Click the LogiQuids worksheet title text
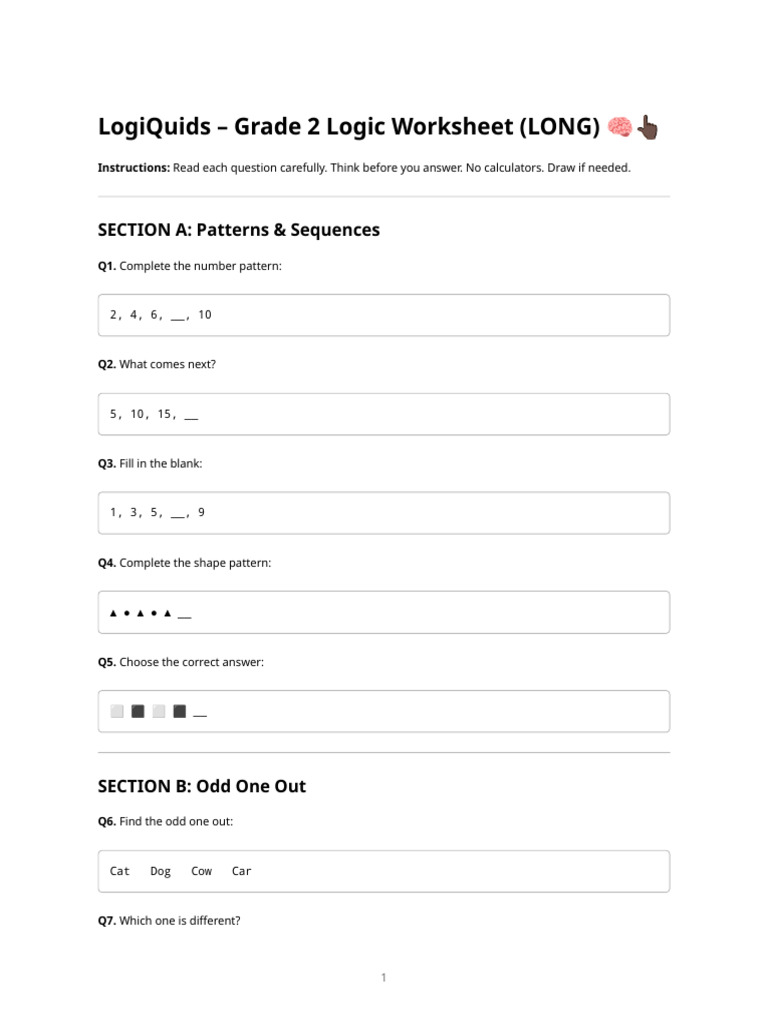Screen dimensions: 768x1024 click(x=349, y=127)
